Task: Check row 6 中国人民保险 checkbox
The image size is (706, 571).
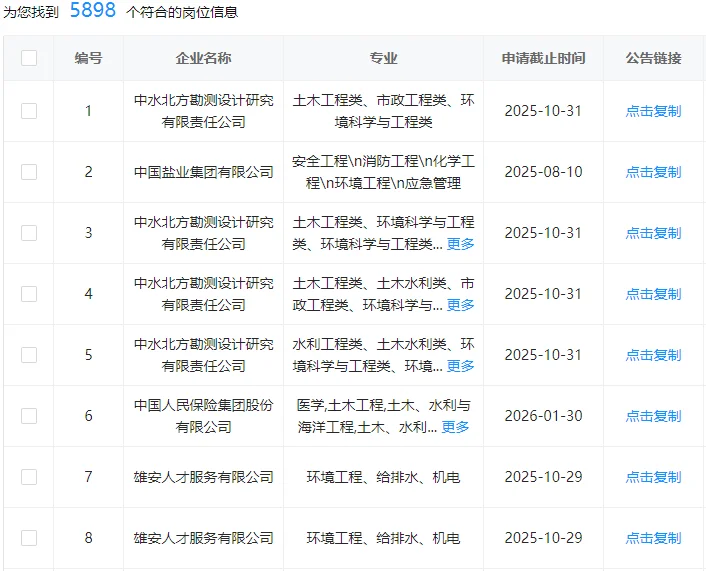Action: point(29,416)
